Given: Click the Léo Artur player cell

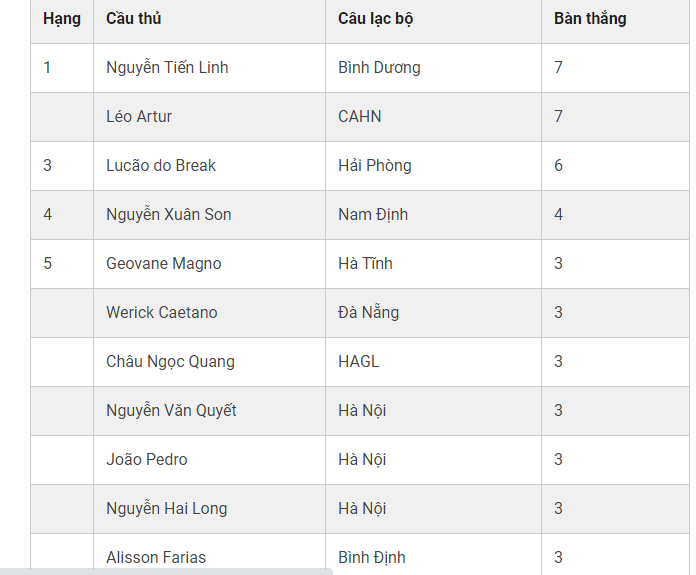Looking at the screenshot, I should pyautogui.click(x=139, y=117).
